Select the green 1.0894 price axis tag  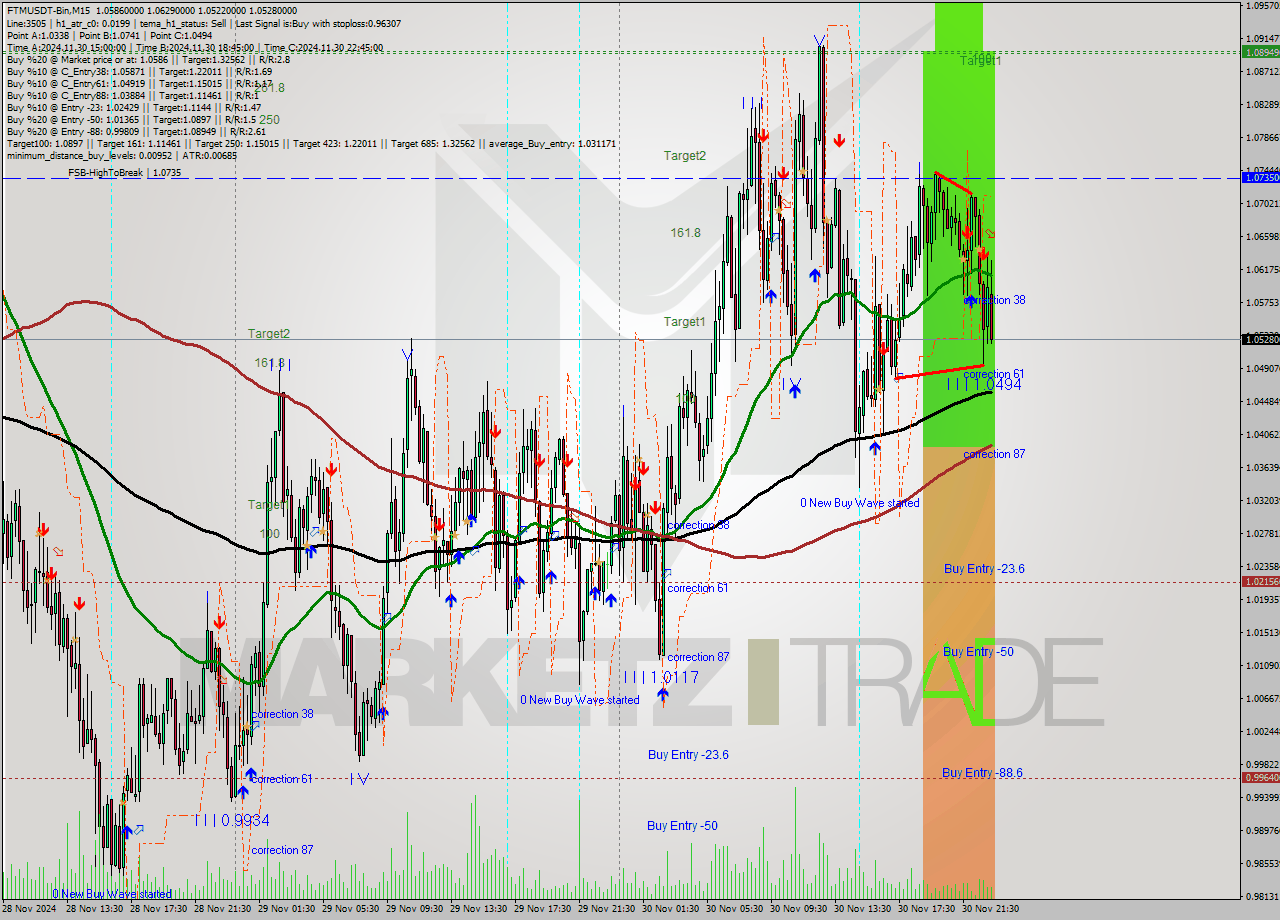coord(1260,51)
